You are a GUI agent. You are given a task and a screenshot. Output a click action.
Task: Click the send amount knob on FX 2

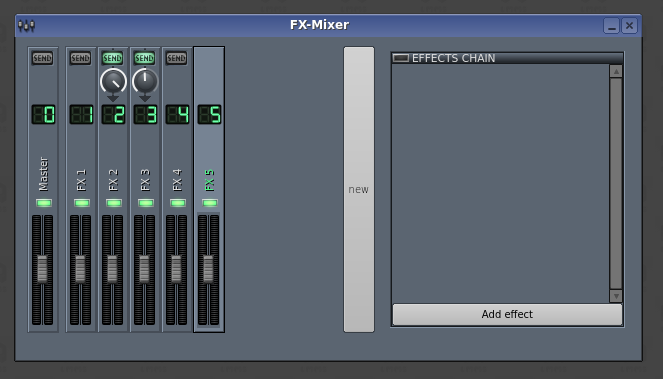point(113,82)
